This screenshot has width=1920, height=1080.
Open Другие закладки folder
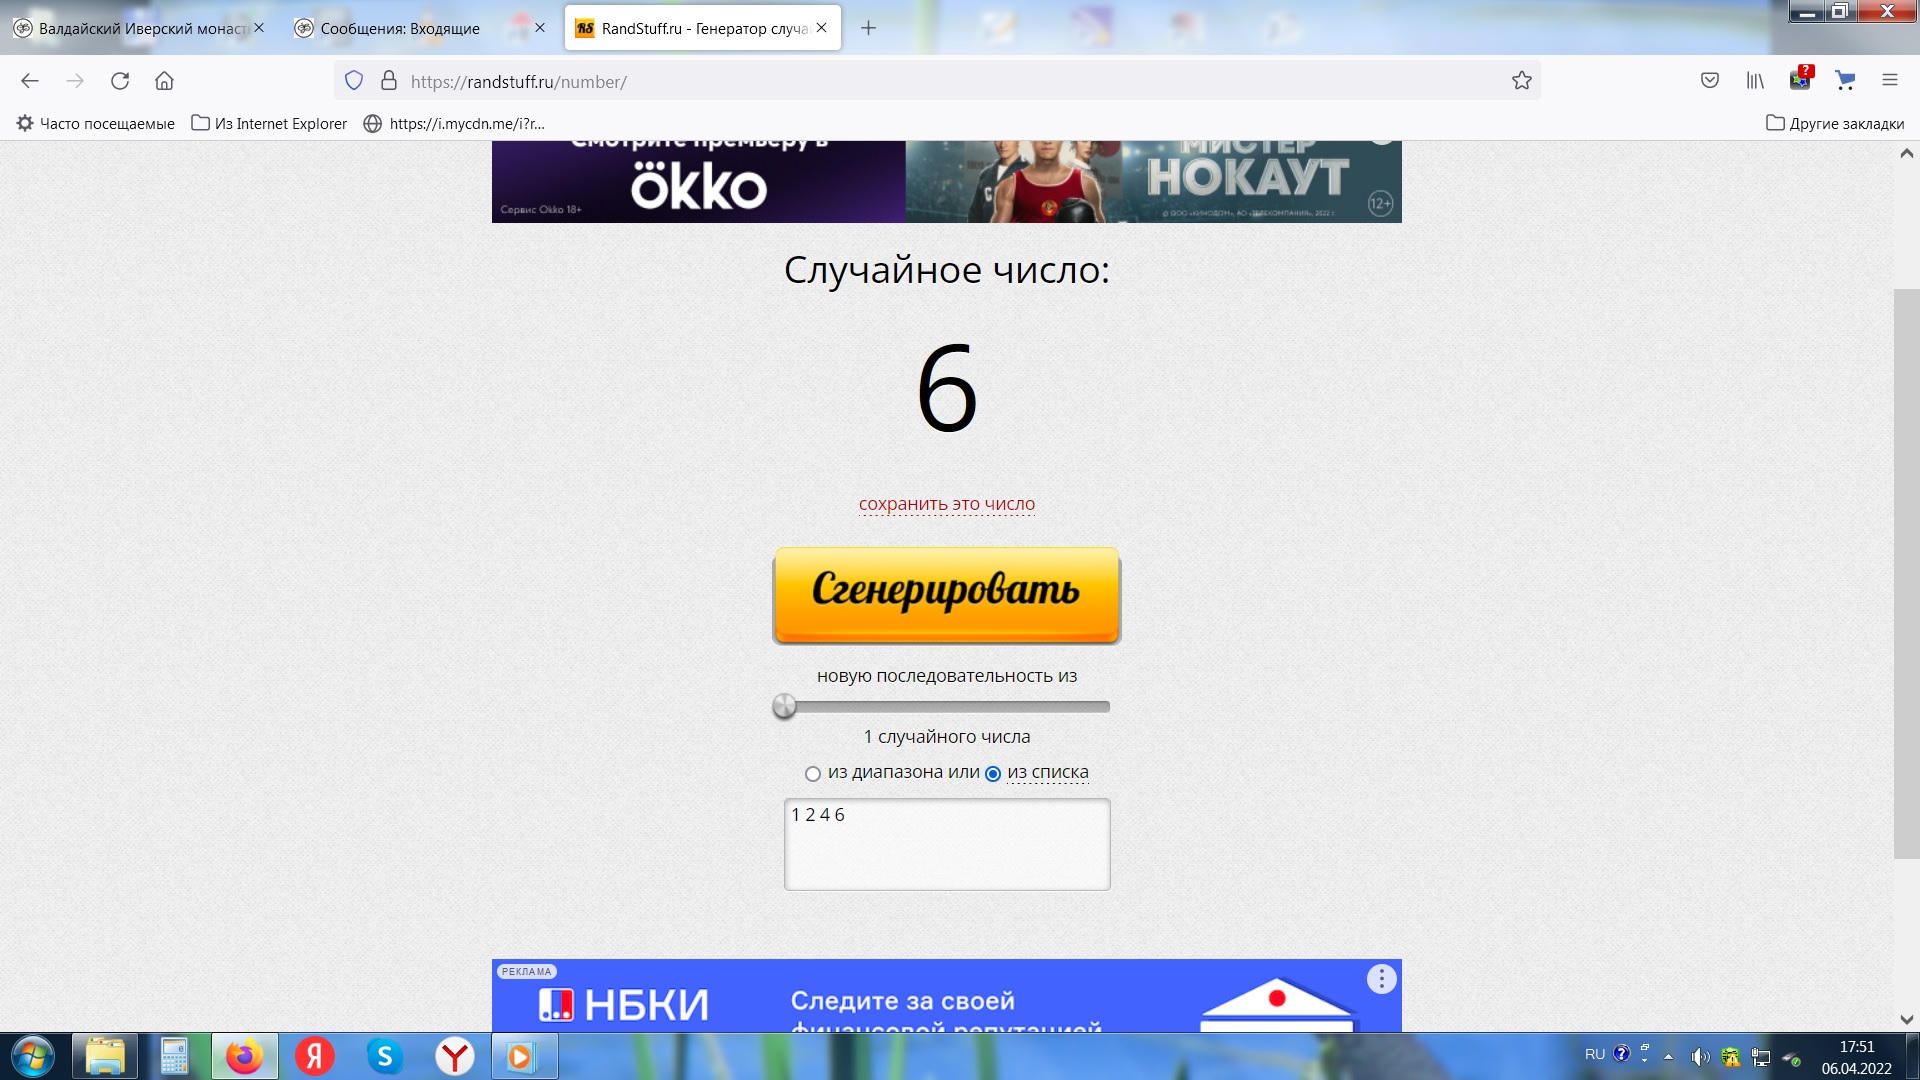pos(1835,124)
